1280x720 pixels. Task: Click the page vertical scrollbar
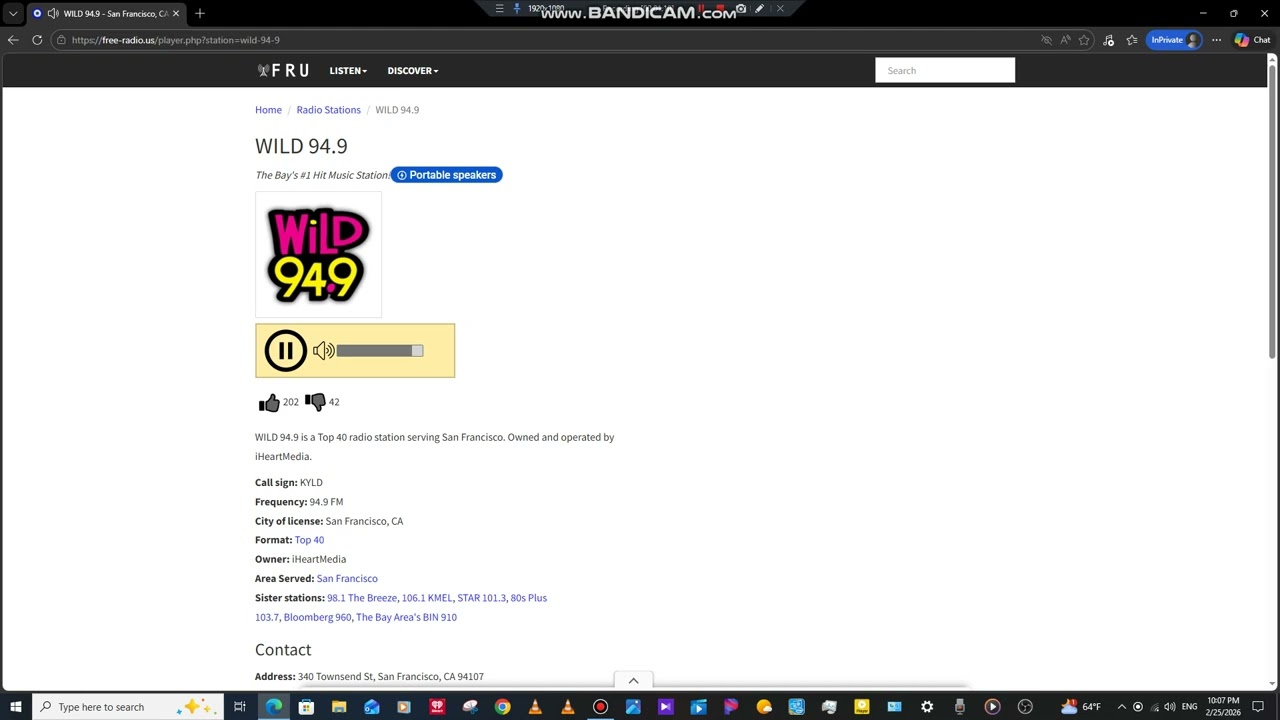1273,210
